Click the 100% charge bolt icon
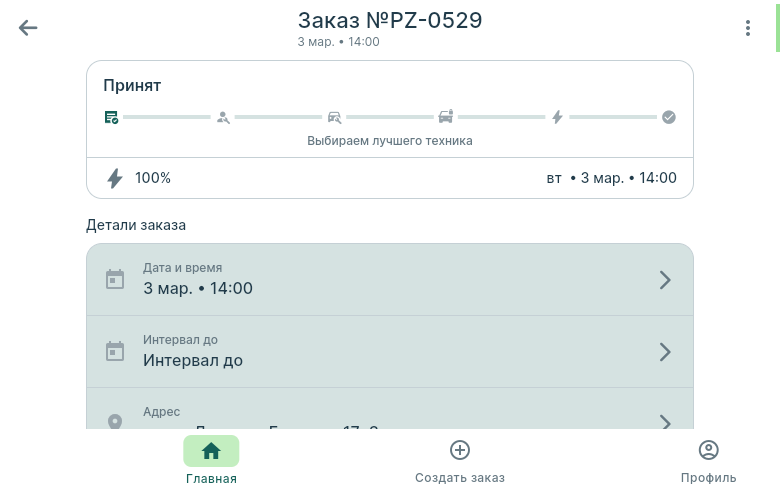This screenshot has width=780, height=493. (115, 178)
